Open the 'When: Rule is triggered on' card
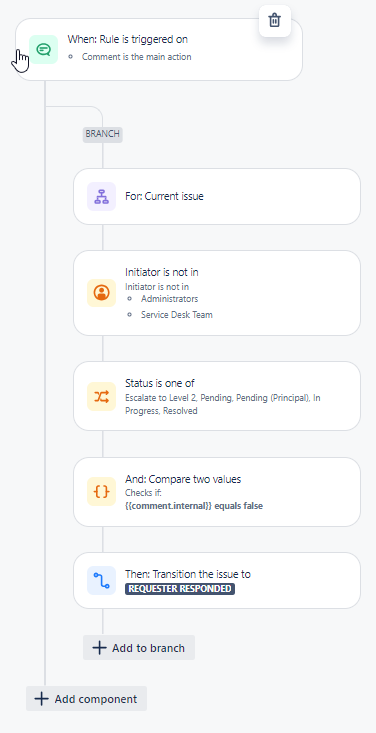Image resolution: width=376 pixels, height=733 pixels. coord(159,50)
